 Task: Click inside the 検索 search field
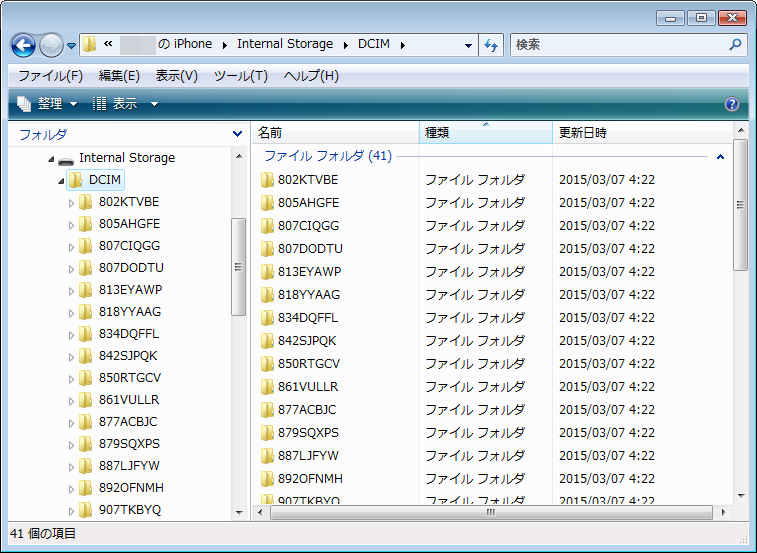(618, 45)
